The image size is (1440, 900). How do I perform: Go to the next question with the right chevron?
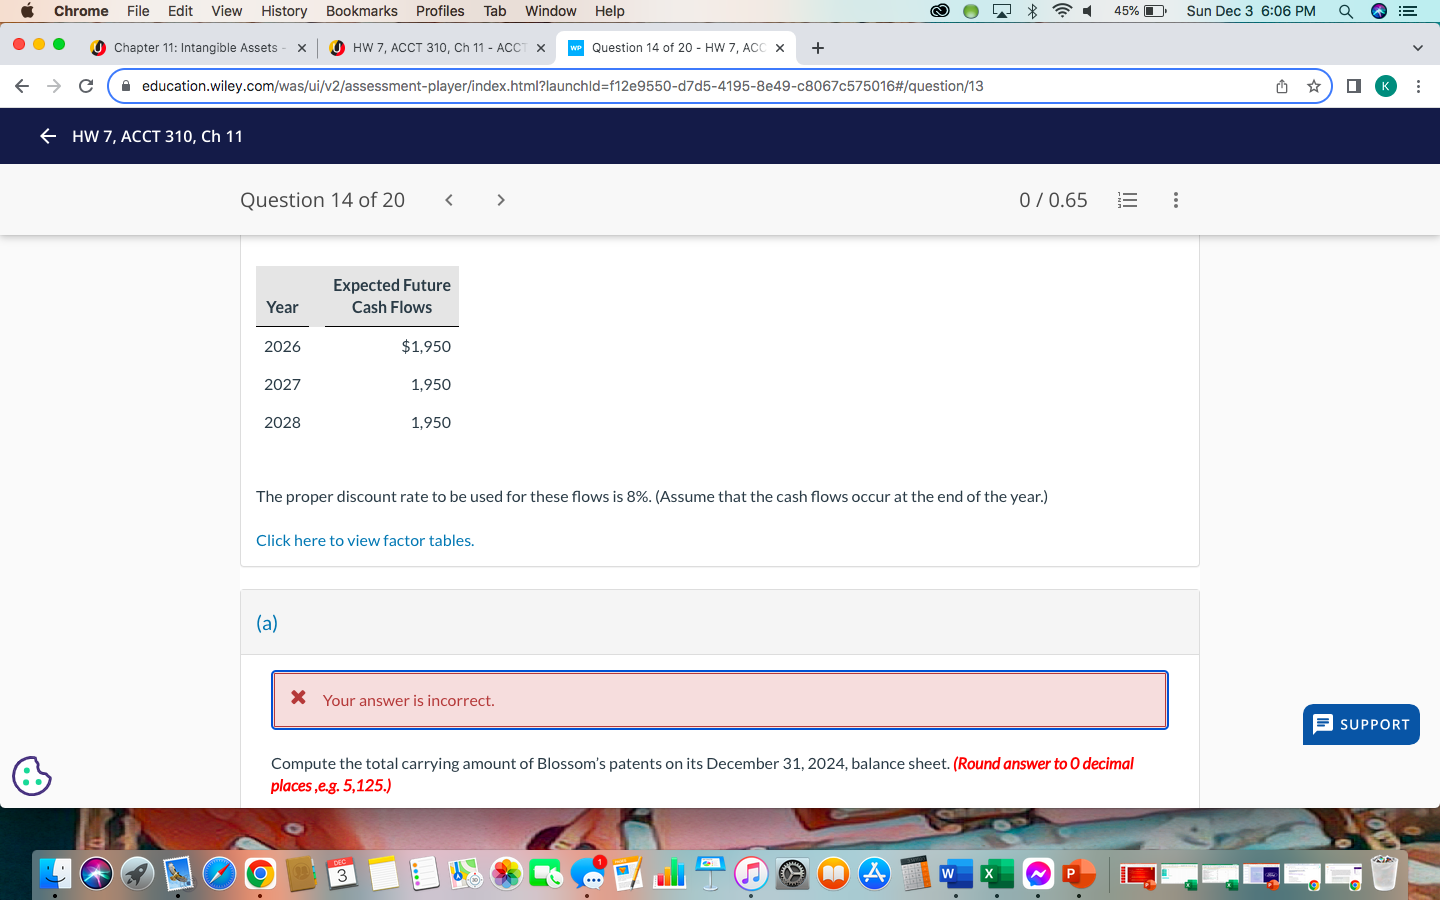click(500, 200)
